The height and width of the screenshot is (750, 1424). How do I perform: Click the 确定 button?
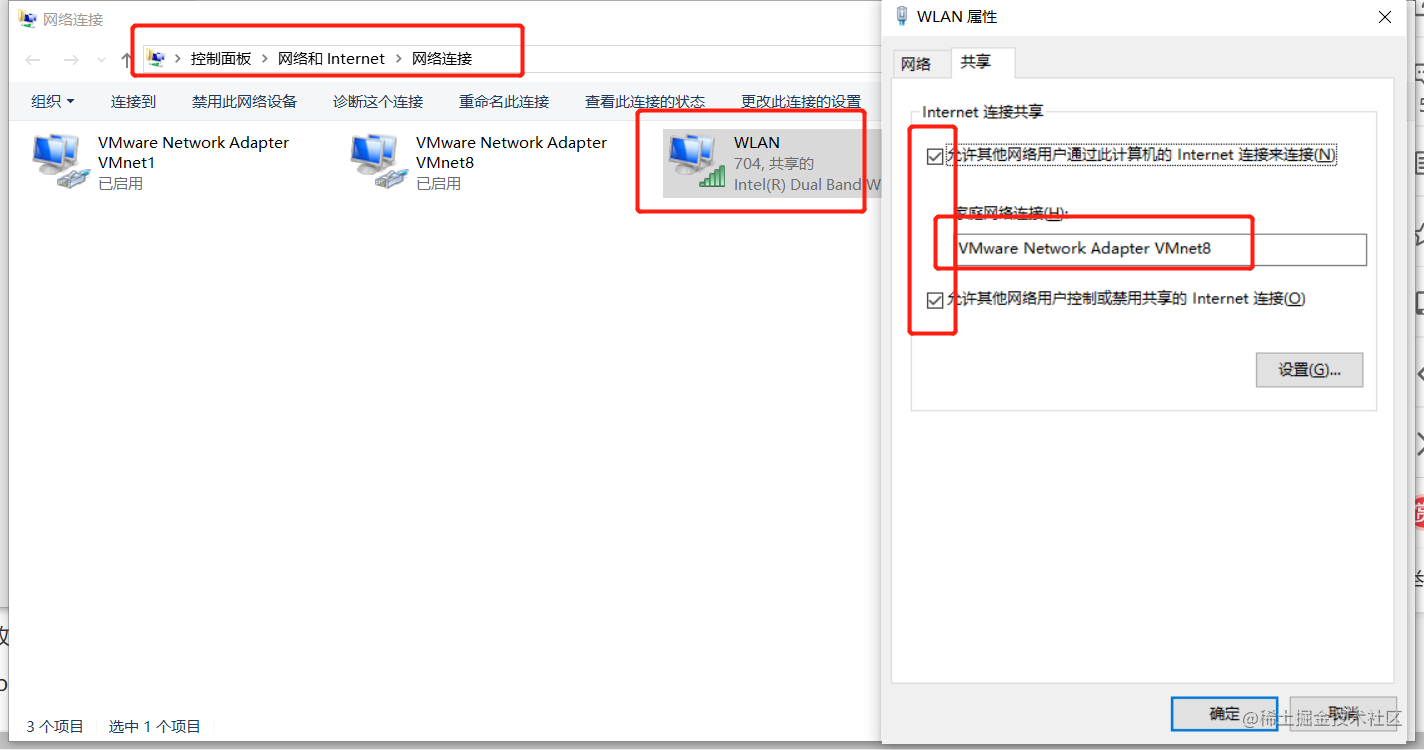[1224, 714]
